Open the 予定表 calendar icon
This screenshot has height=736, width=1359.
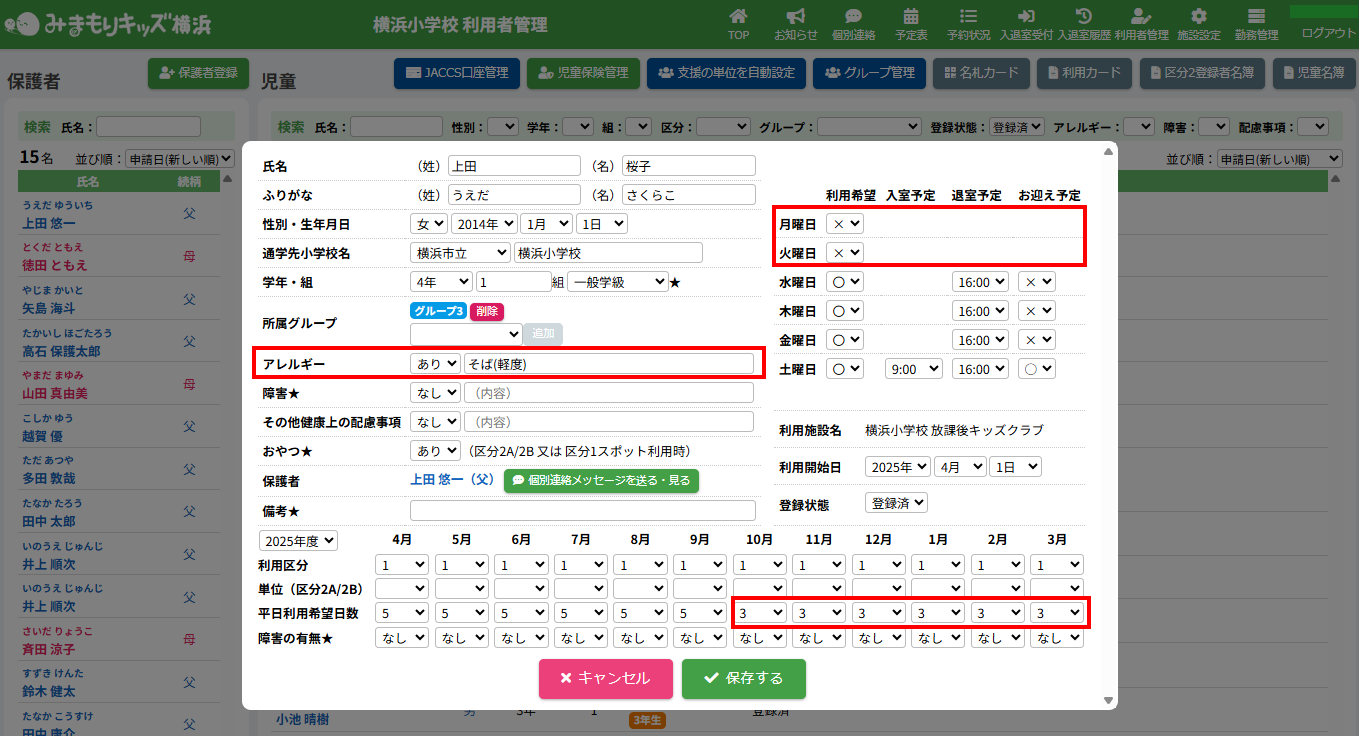tap(911, 17)
